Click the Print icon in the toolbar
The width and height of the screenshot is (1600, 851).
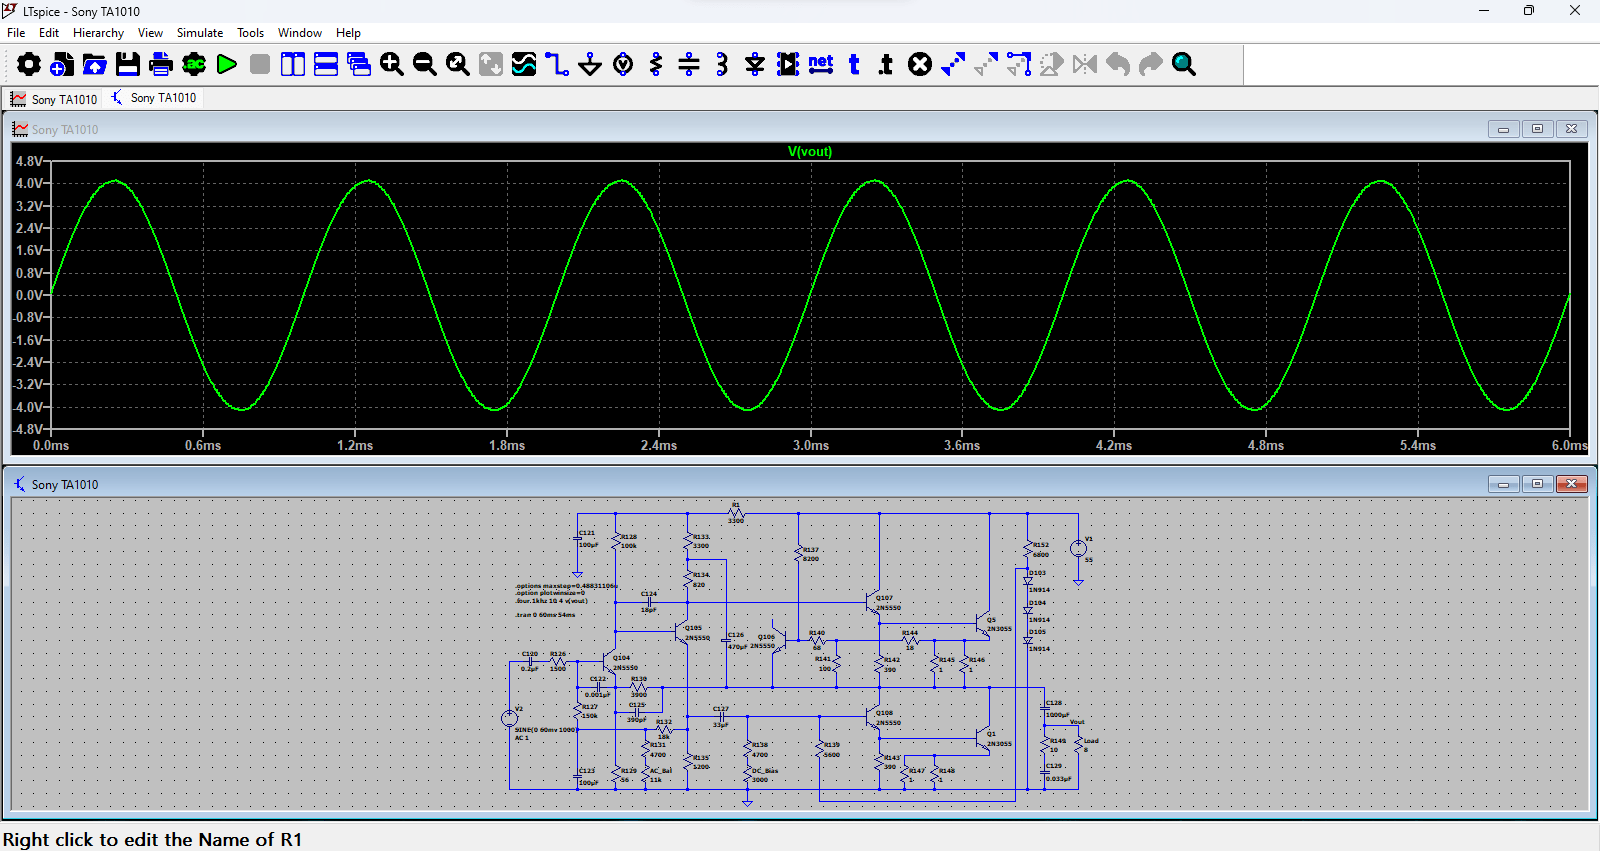tap(161, 65)
